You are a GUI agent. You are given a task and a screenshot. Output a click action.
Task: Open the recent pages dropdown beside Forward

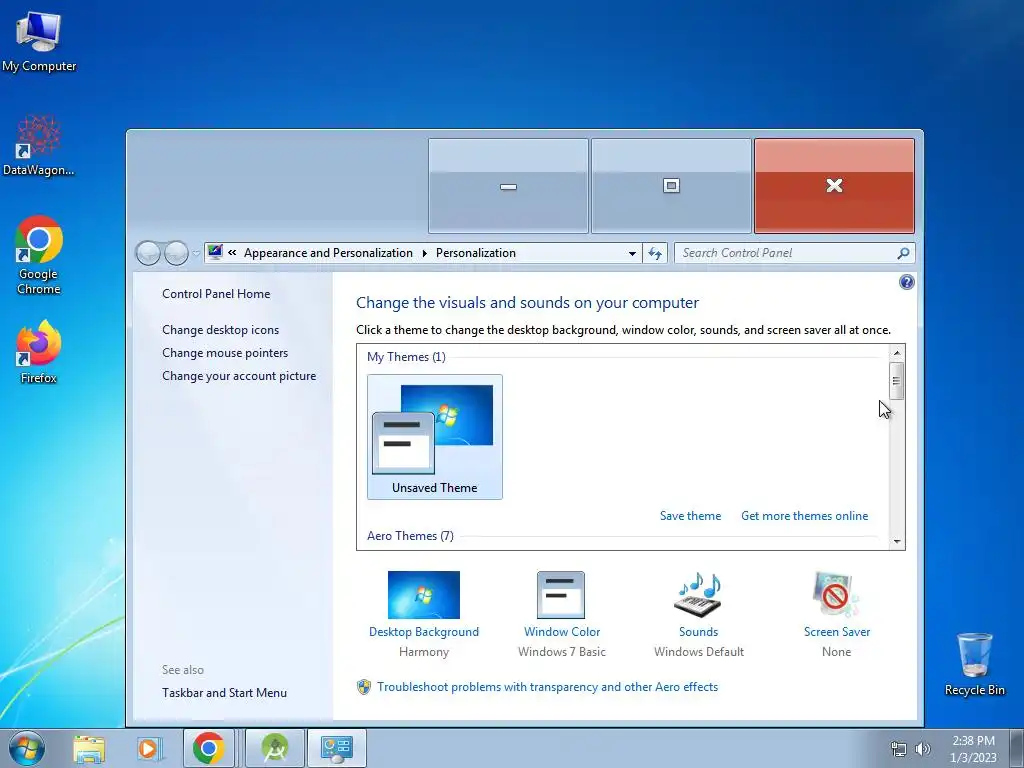pyautogui.click(x=196, y=253)
